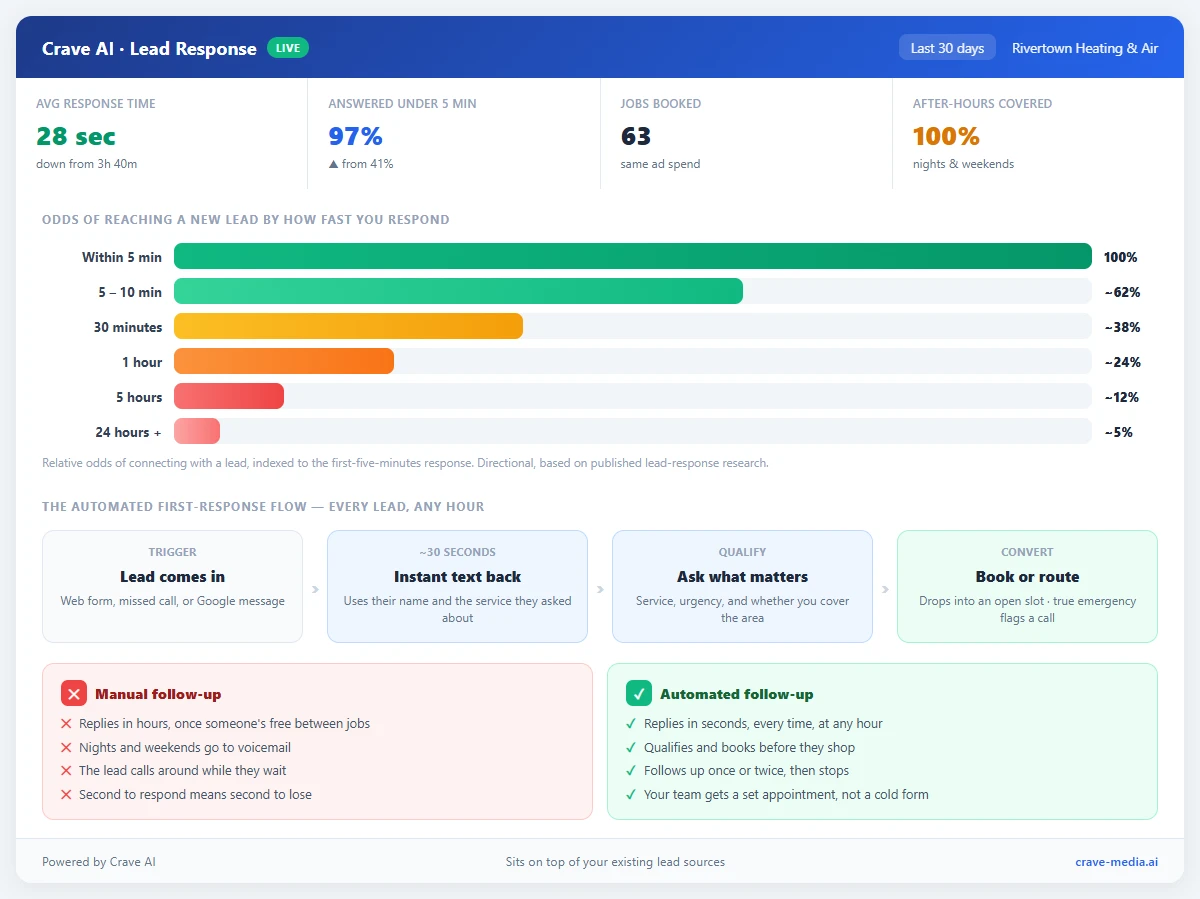Image resolution: width=1200 pixels, height=899 pixels.
Task: Click chevron between Trigger and Instant text back cards
Action: pos(315,589)
